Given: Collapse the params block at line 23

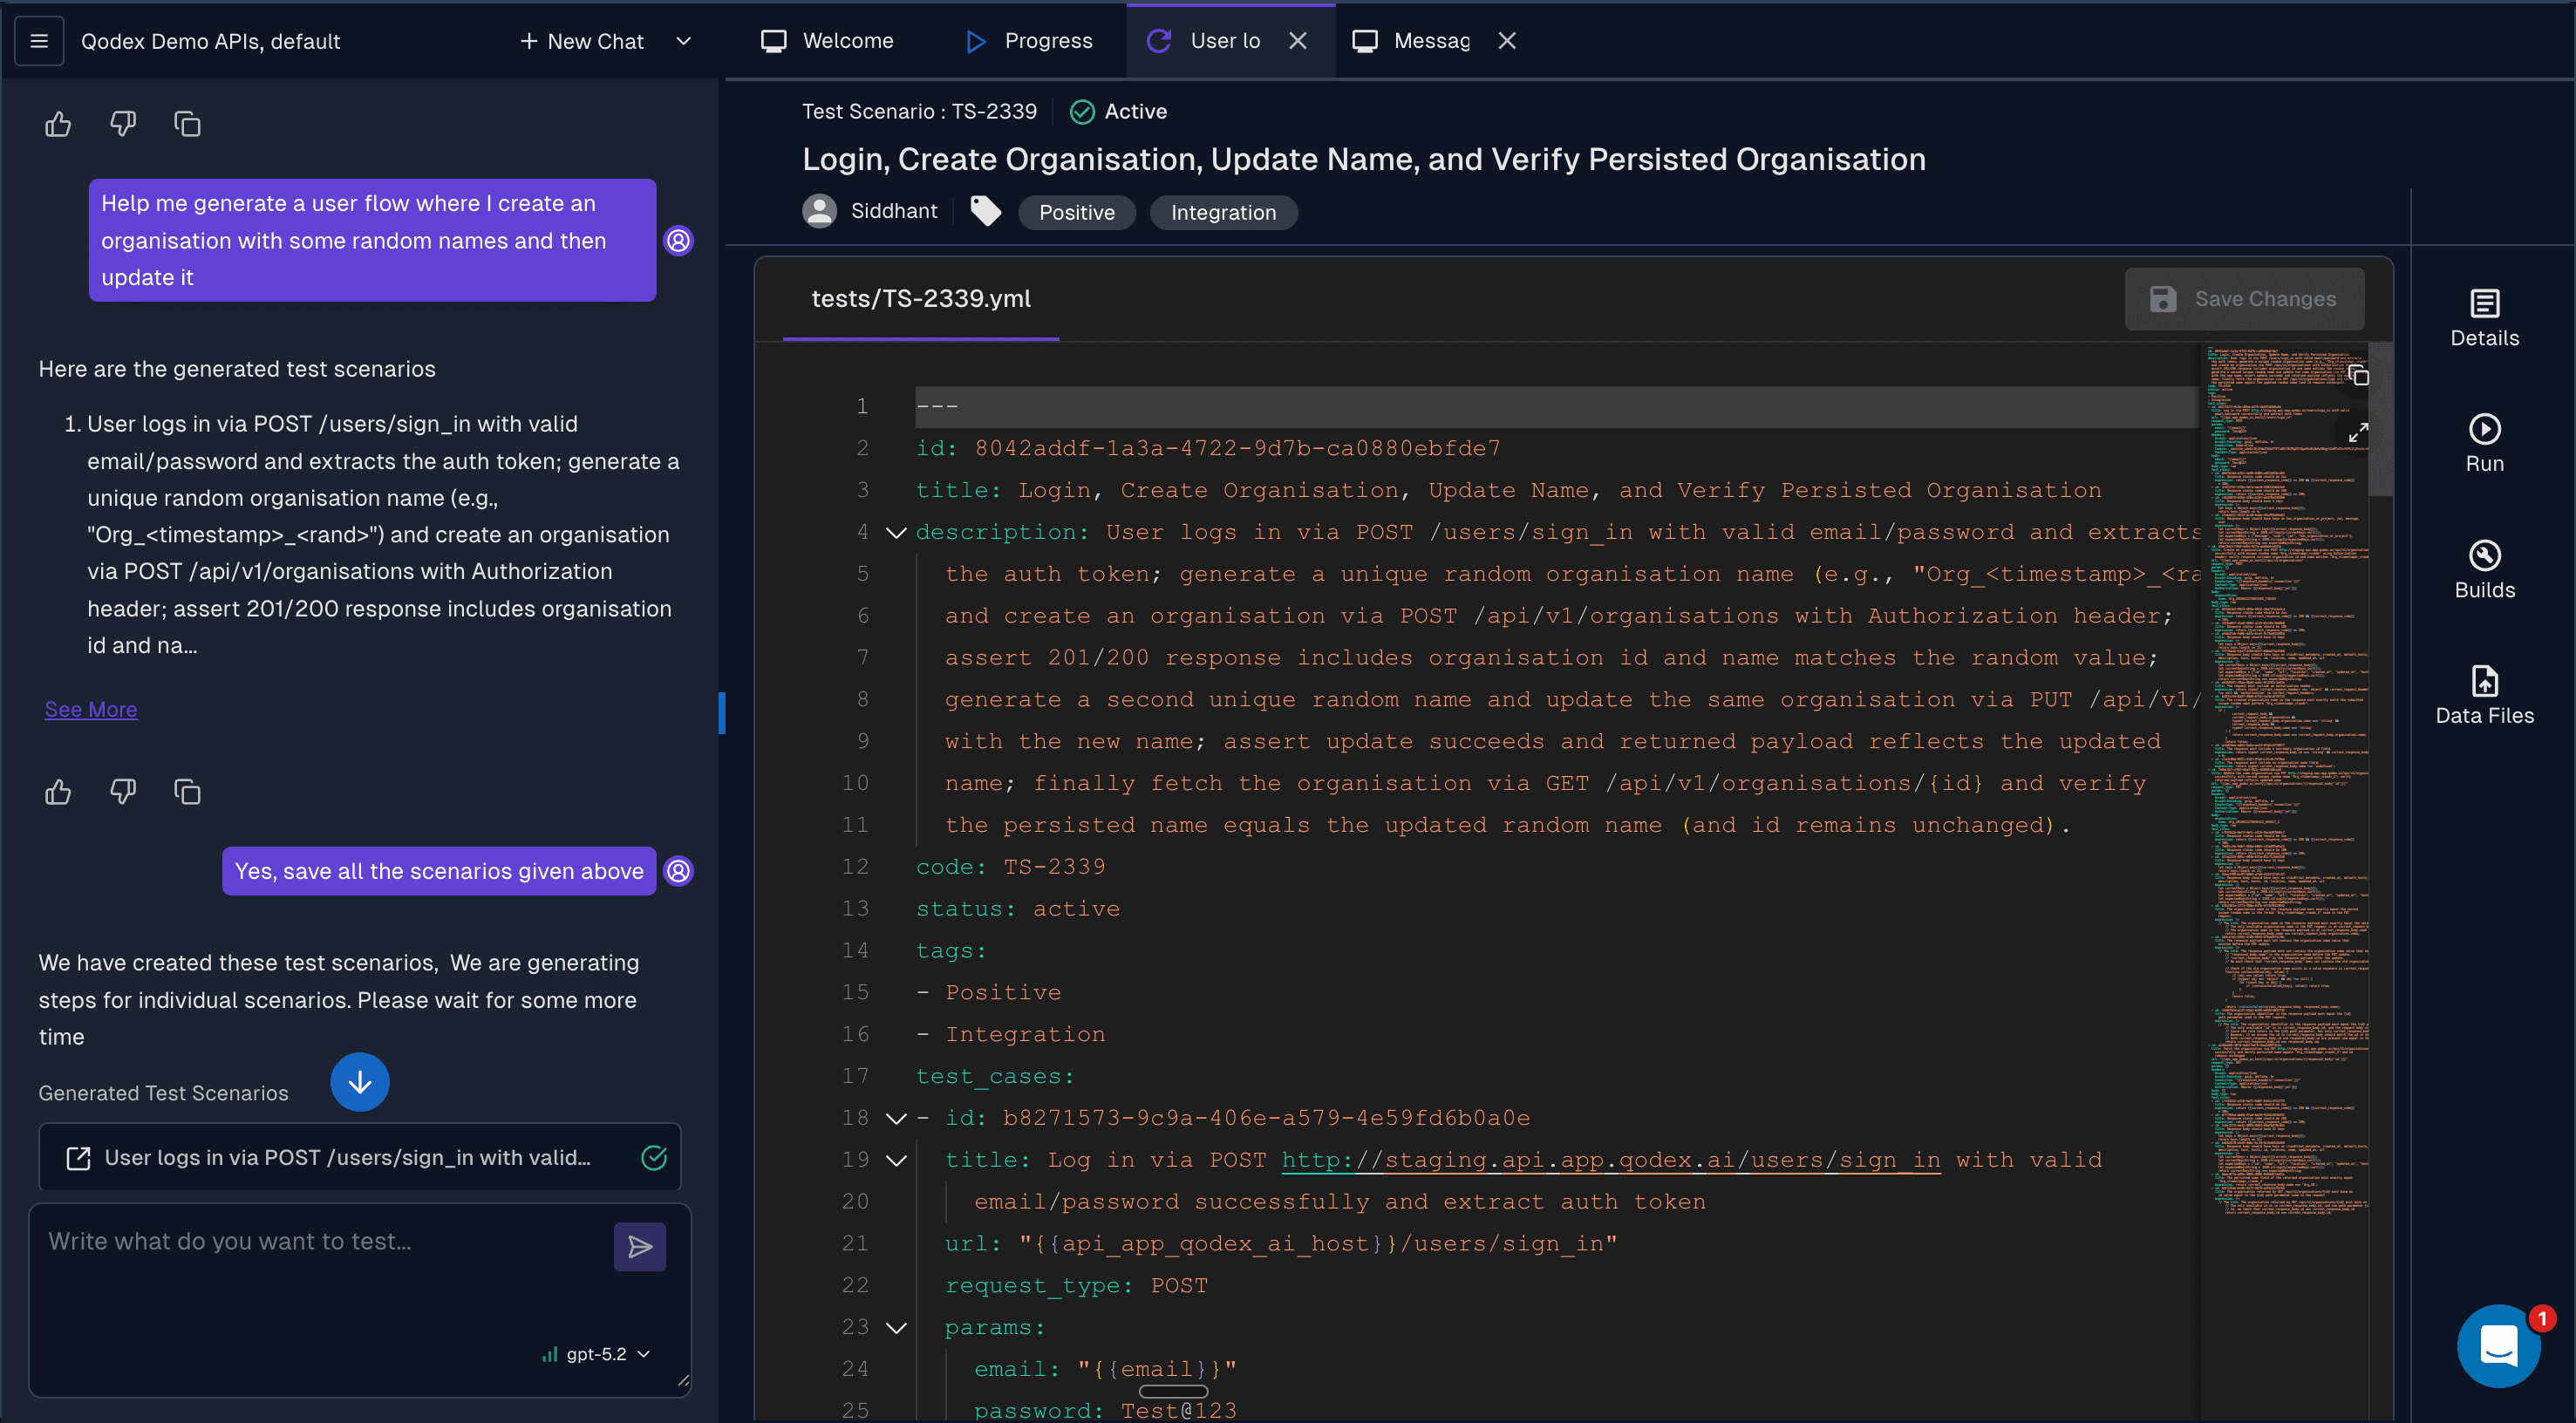Looking at the screenshot, I should coord(896,1328).
